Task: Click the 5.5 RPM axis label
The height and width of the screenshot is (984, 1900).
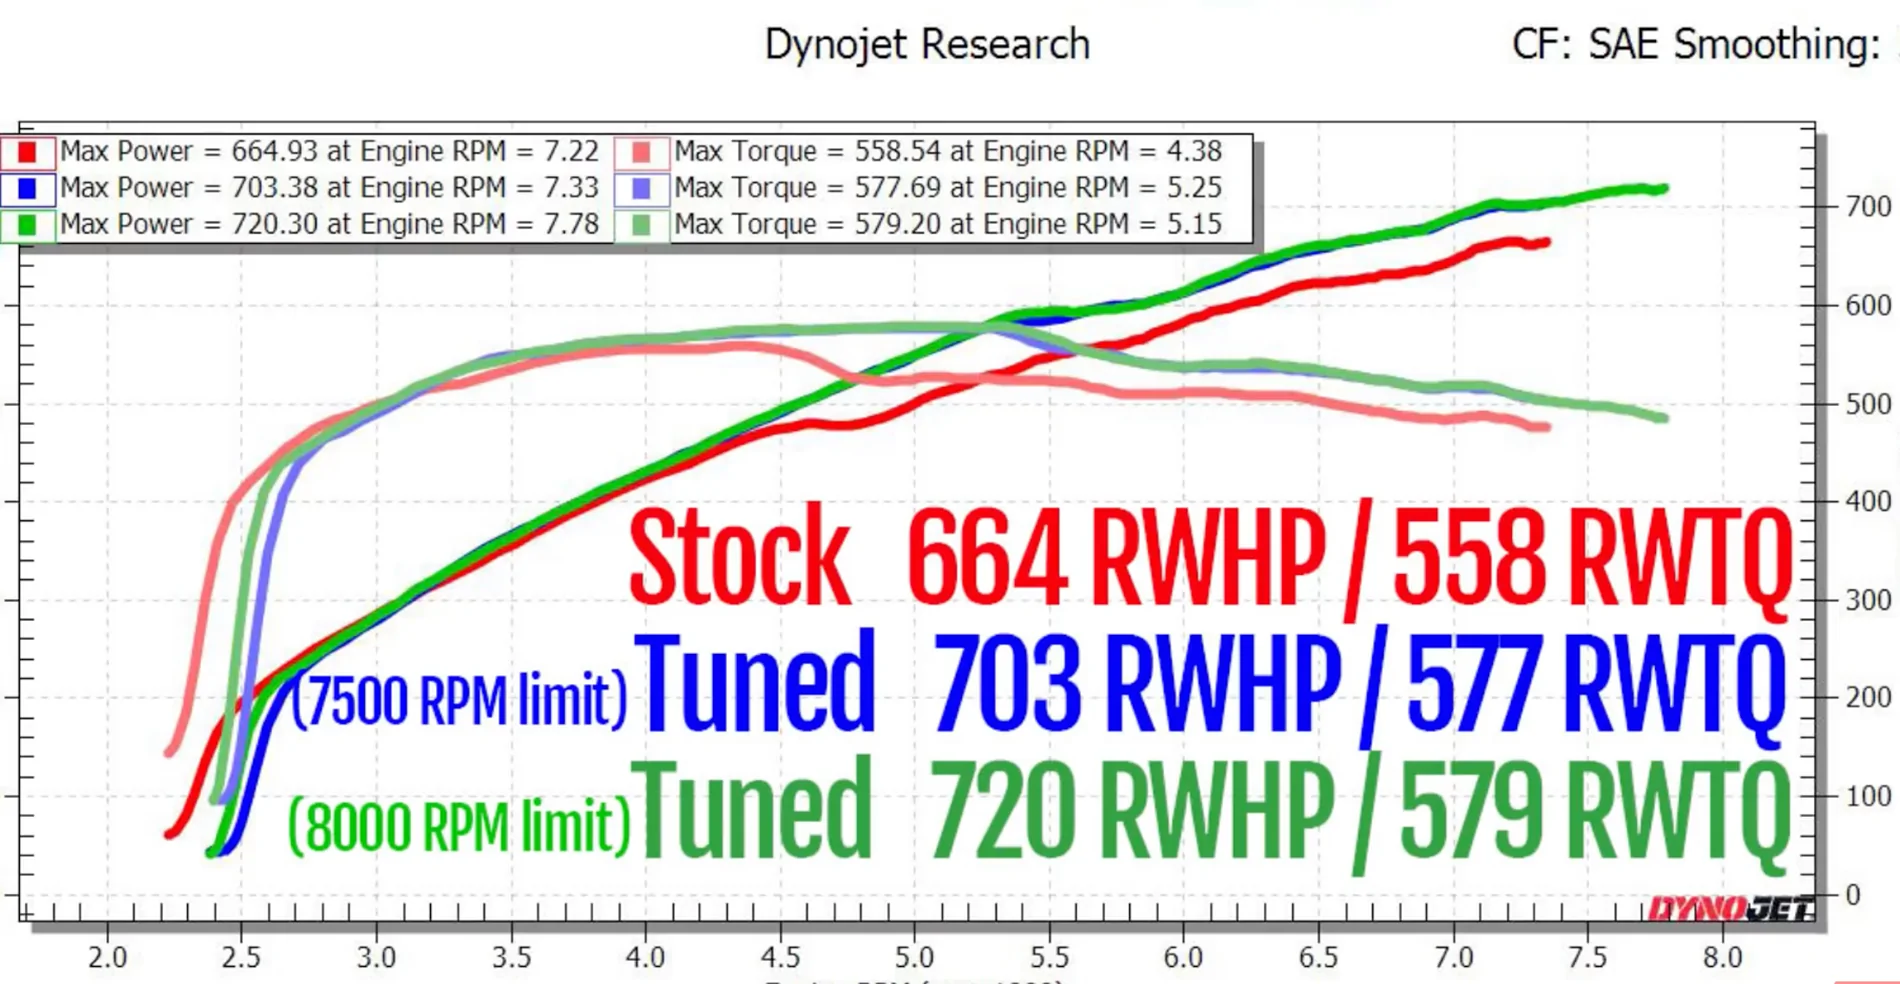Action: coord(1049,957)
